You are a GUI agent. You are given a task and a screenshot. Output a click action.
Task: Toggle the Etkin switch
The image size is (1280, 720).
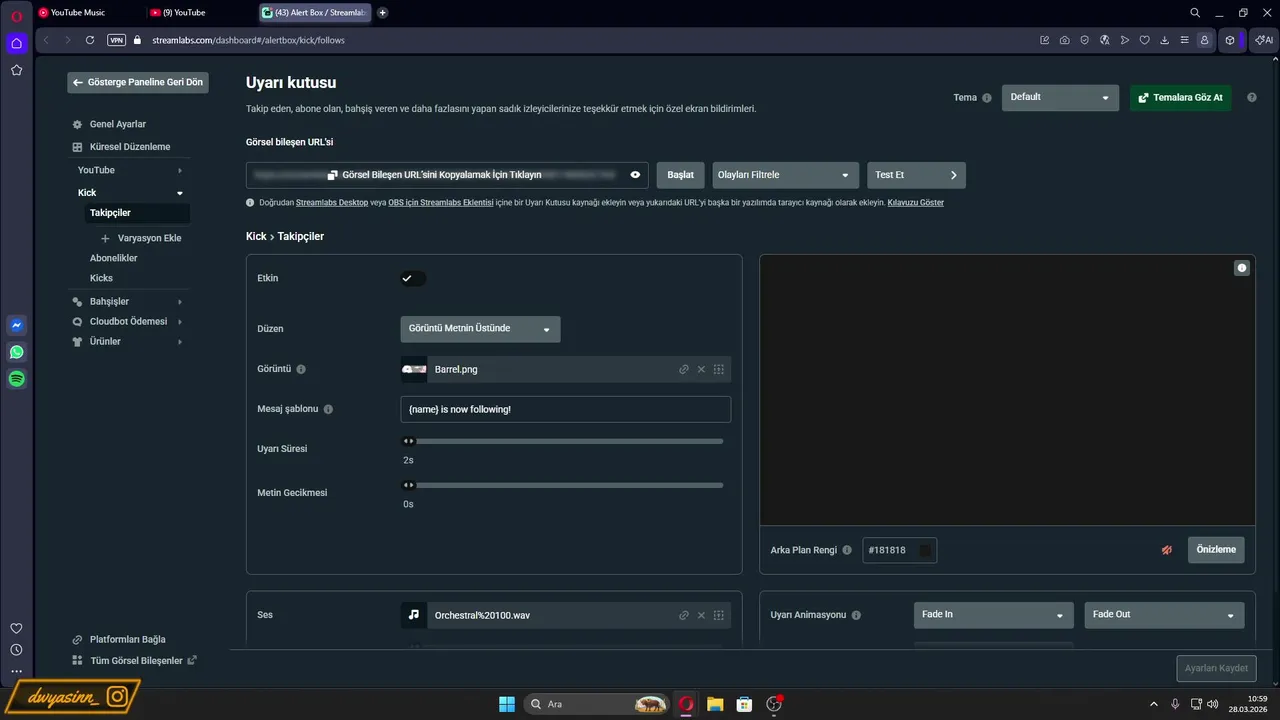coord(413,278)
